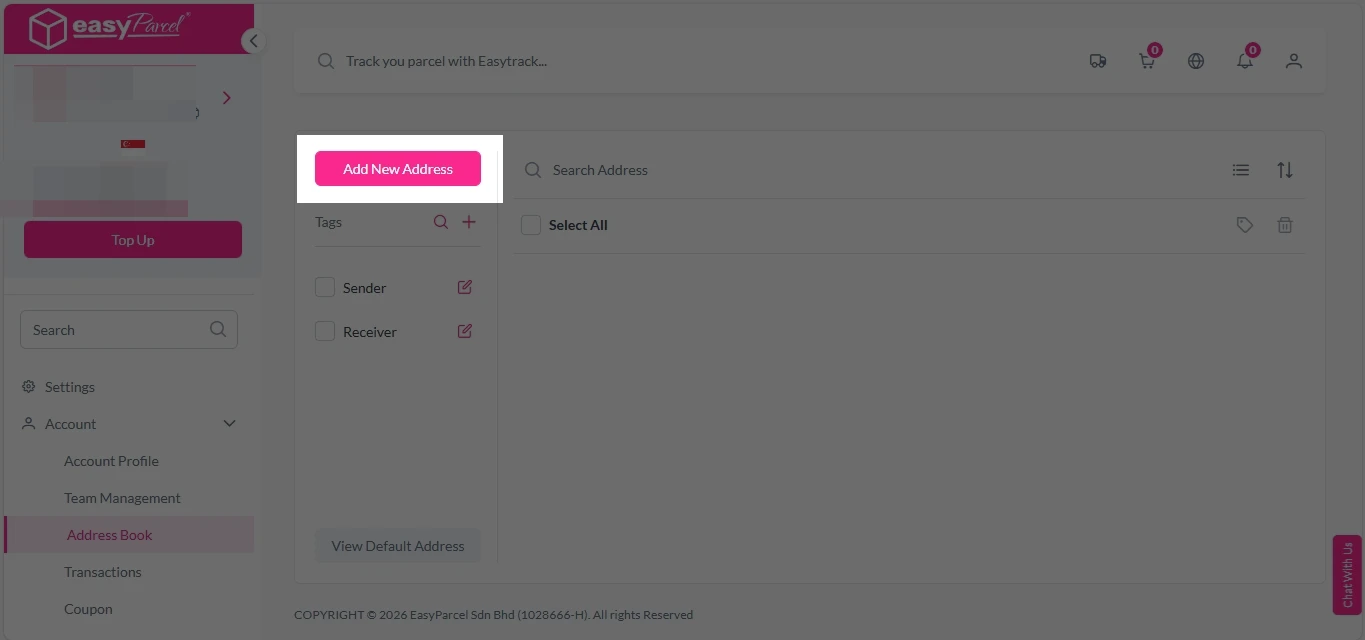Check the Sender tag checkbox

pyautogui.click(x=324, y=286)
